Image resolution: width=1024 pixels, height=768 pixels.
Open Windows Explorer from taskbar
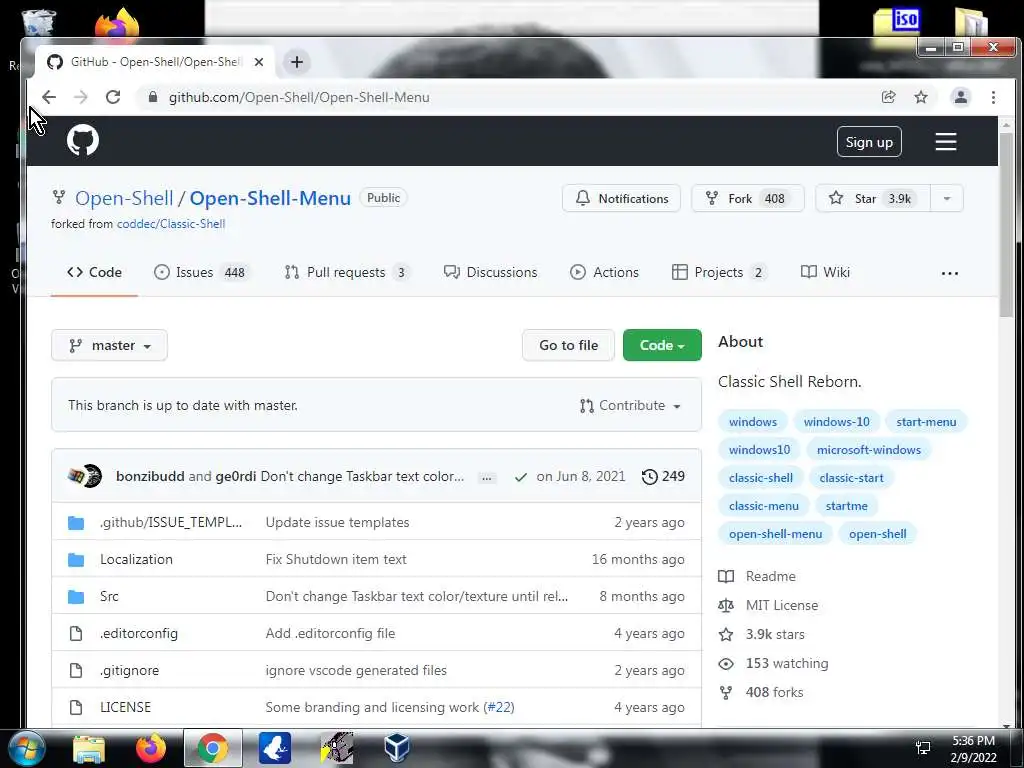pos(89,748)
